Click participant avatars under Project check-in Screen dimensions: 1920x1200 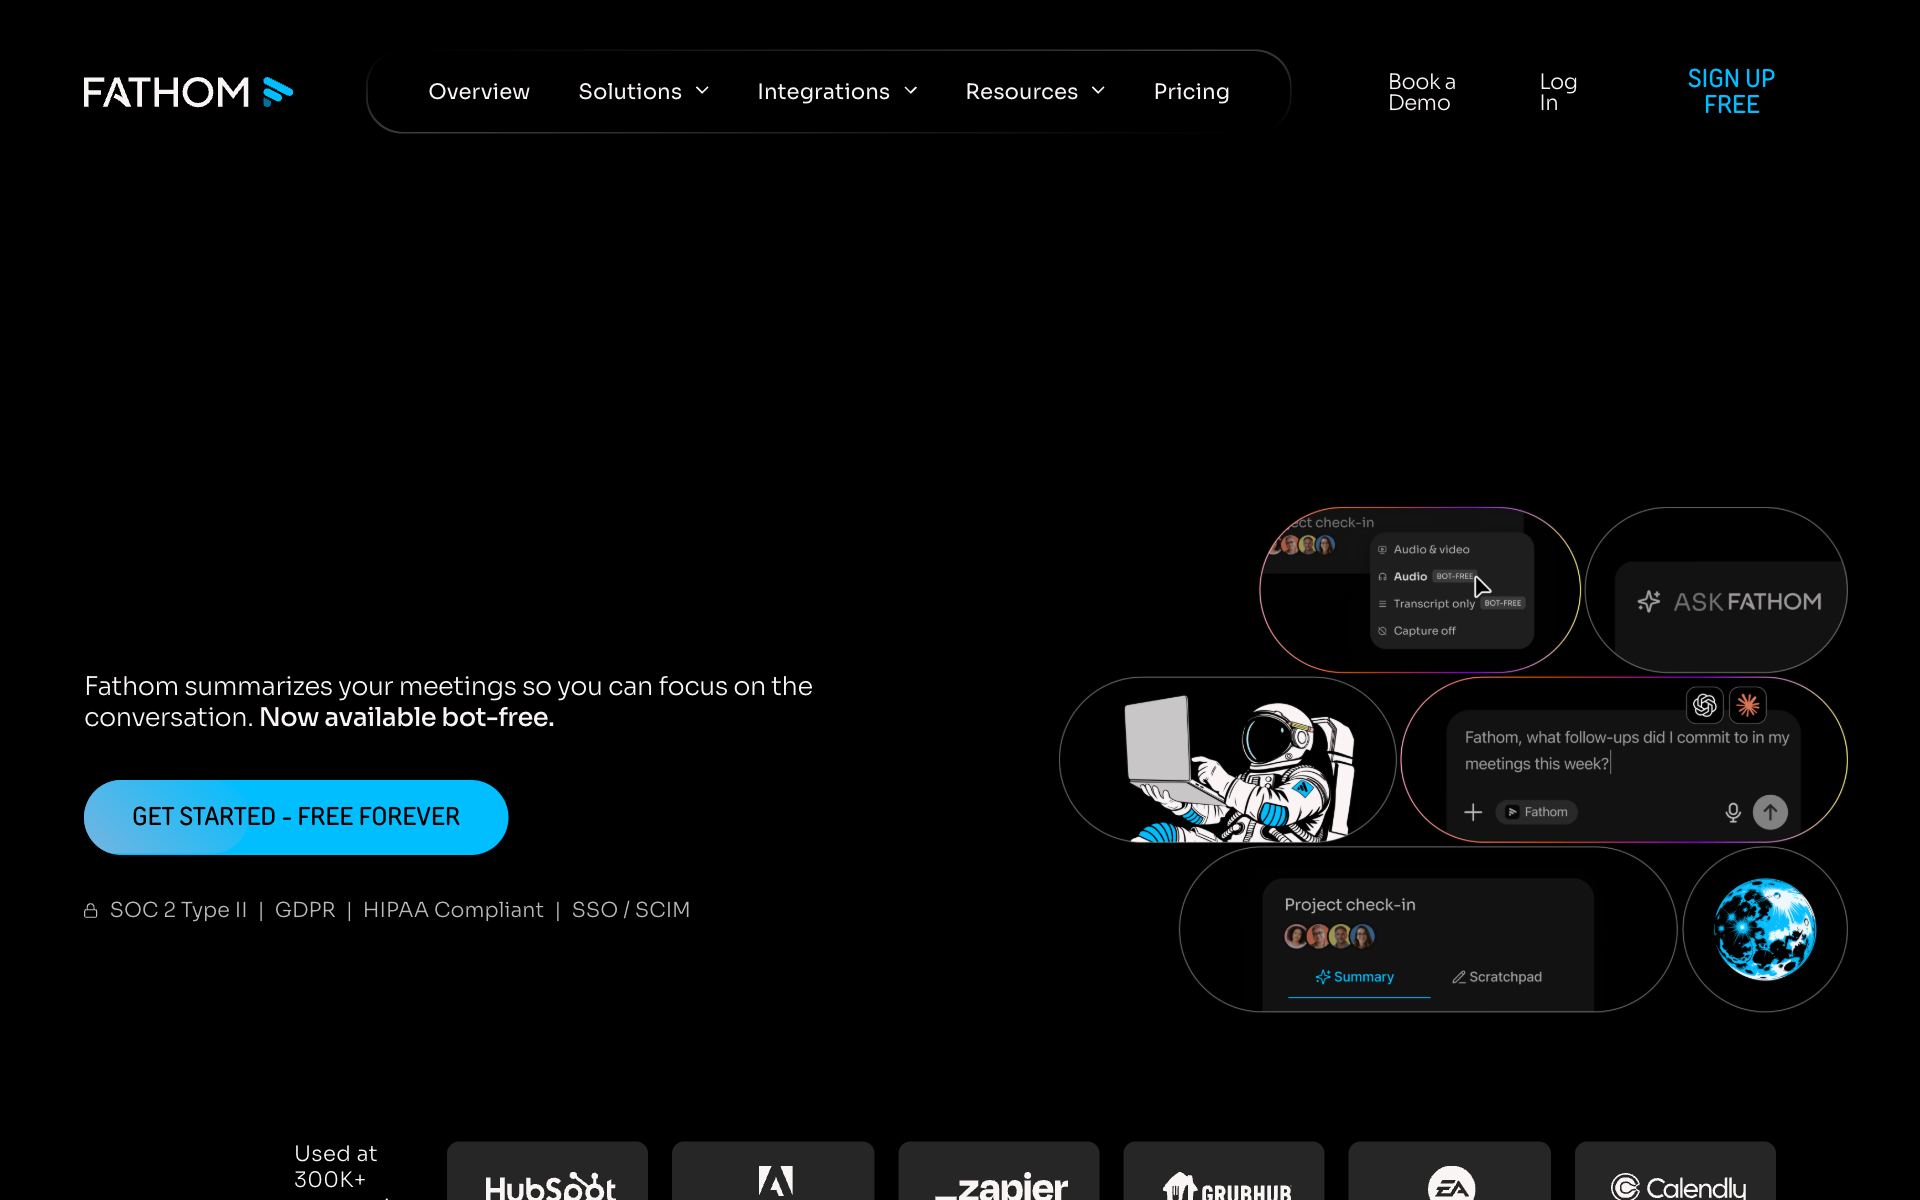[1329, 936]
